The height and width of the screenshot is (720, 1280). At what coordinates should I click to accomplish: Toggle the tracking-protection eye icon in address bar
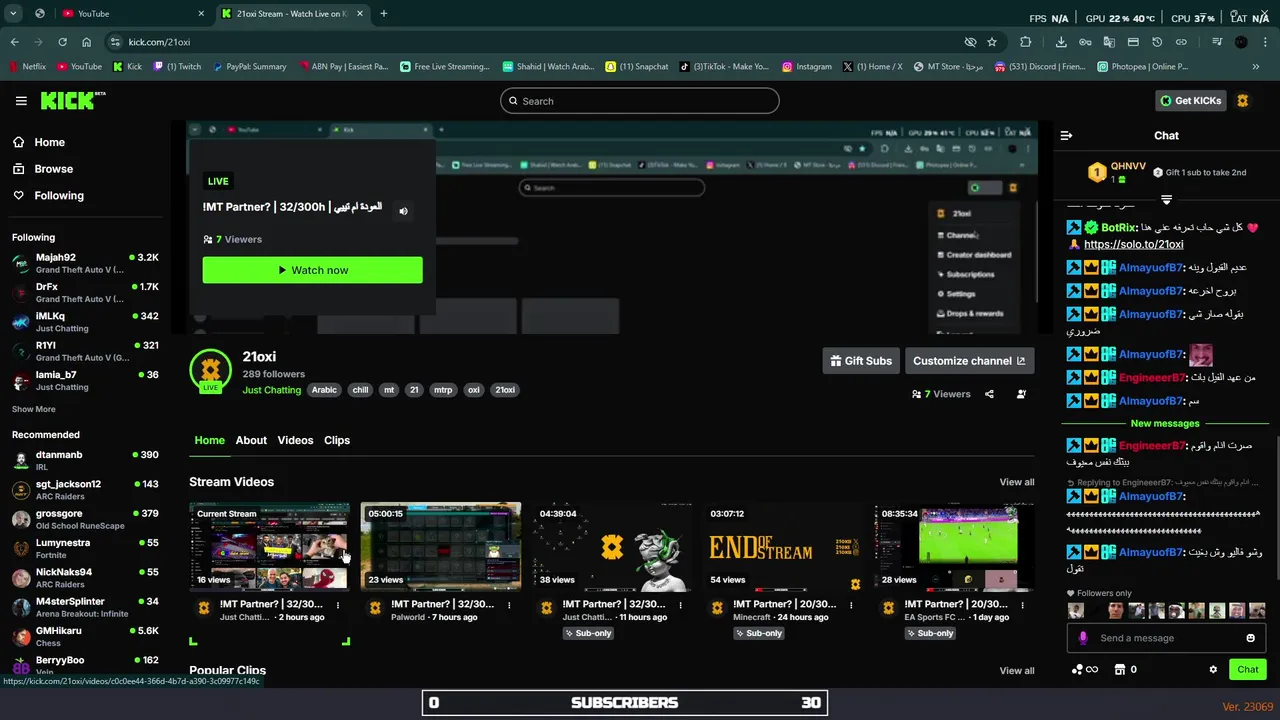970,42
